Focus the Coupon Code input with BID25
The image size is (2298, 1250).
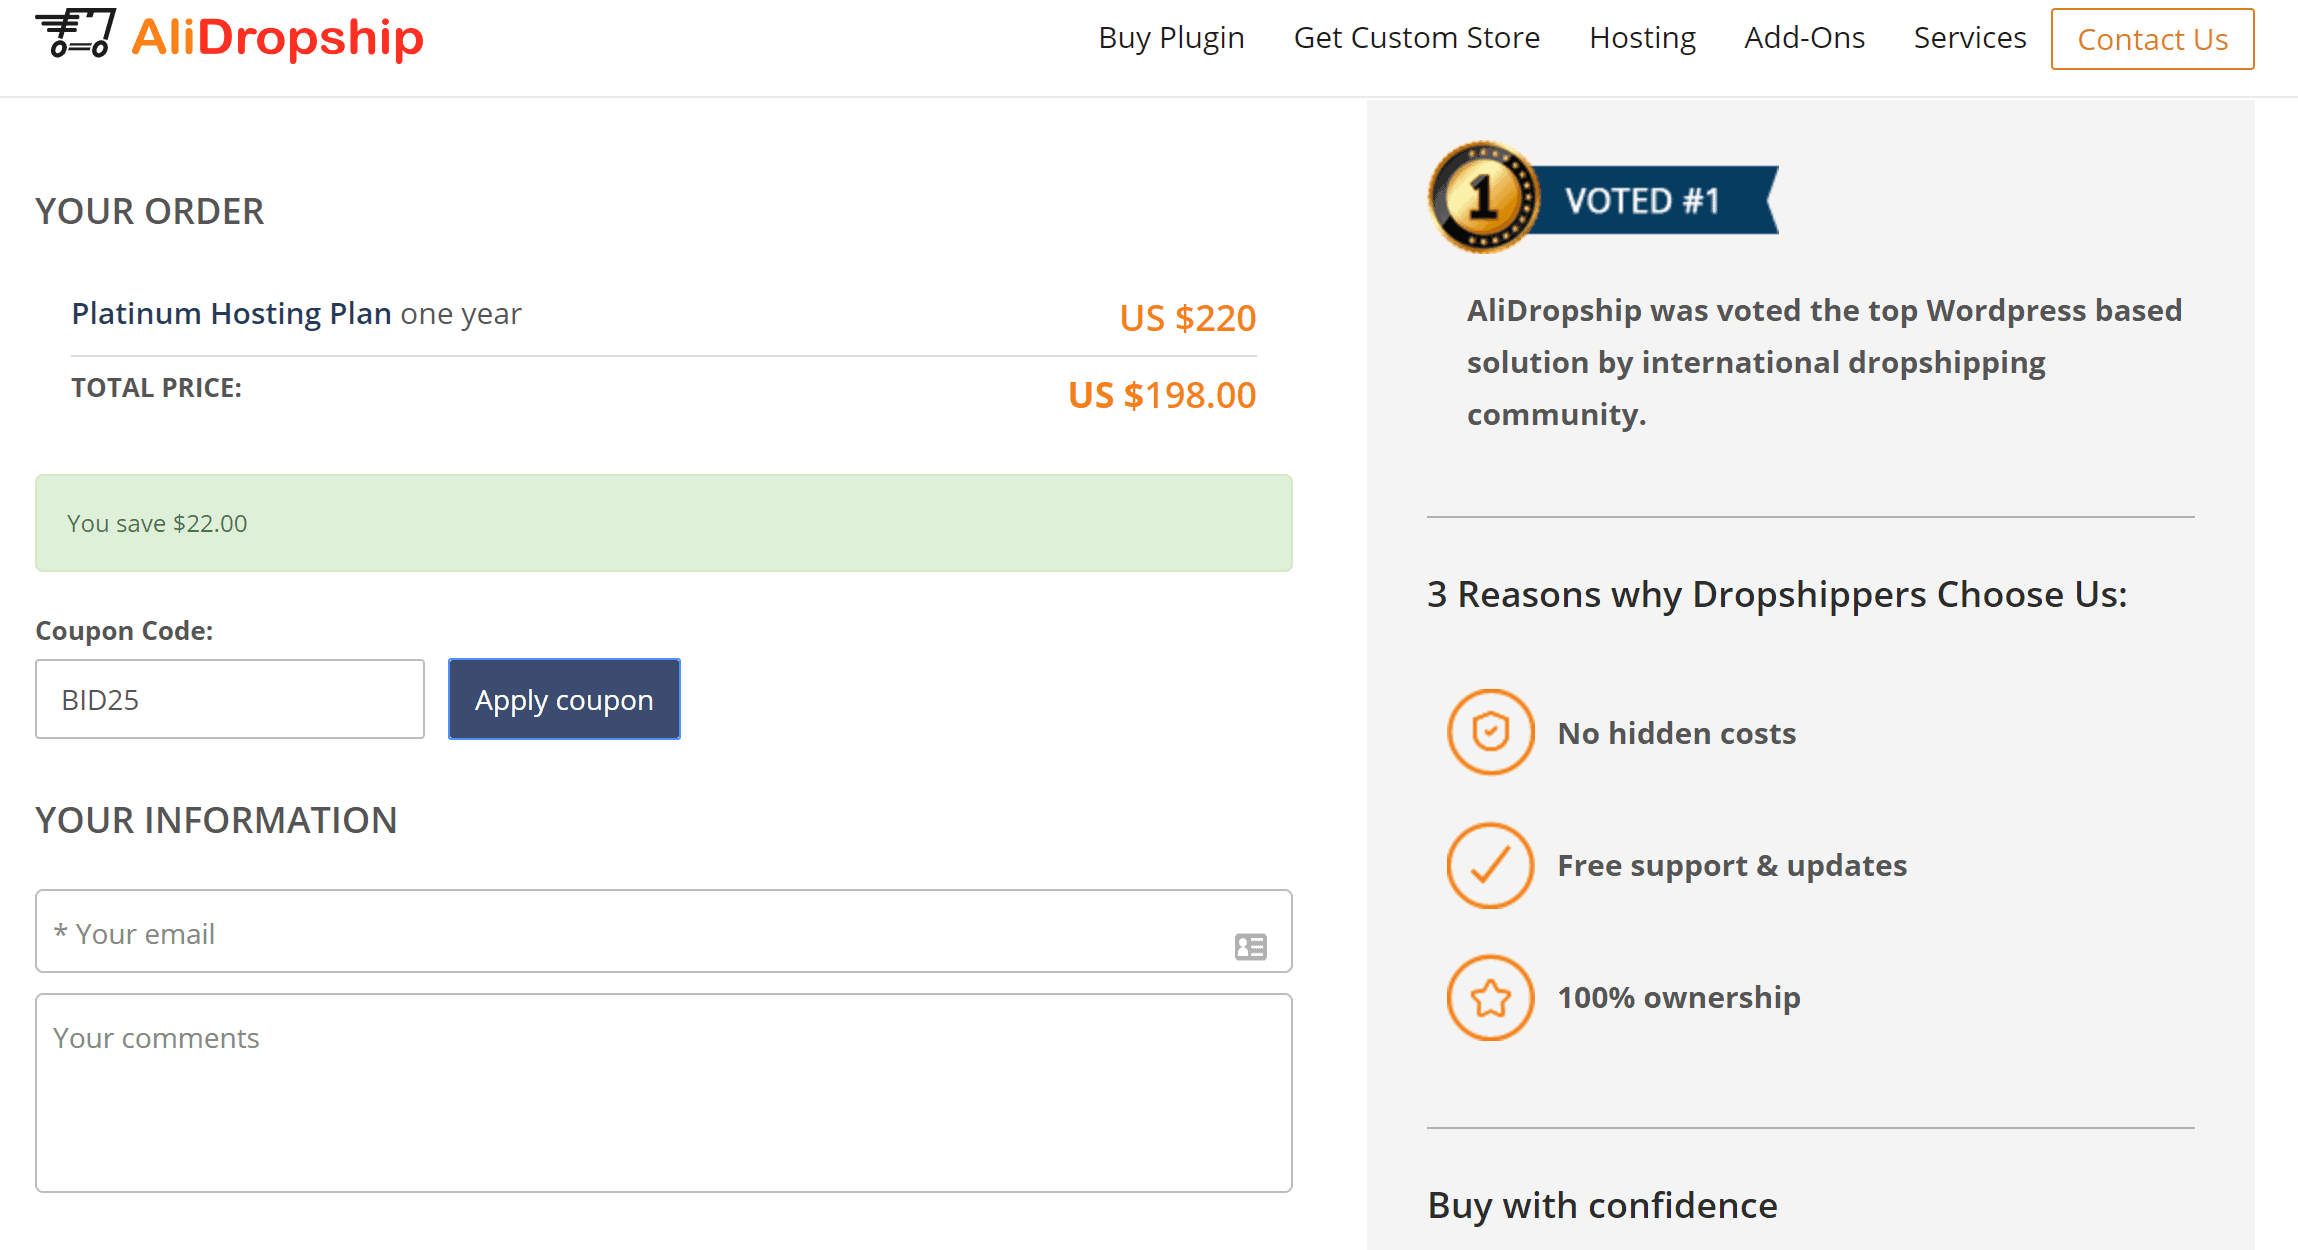230,699
